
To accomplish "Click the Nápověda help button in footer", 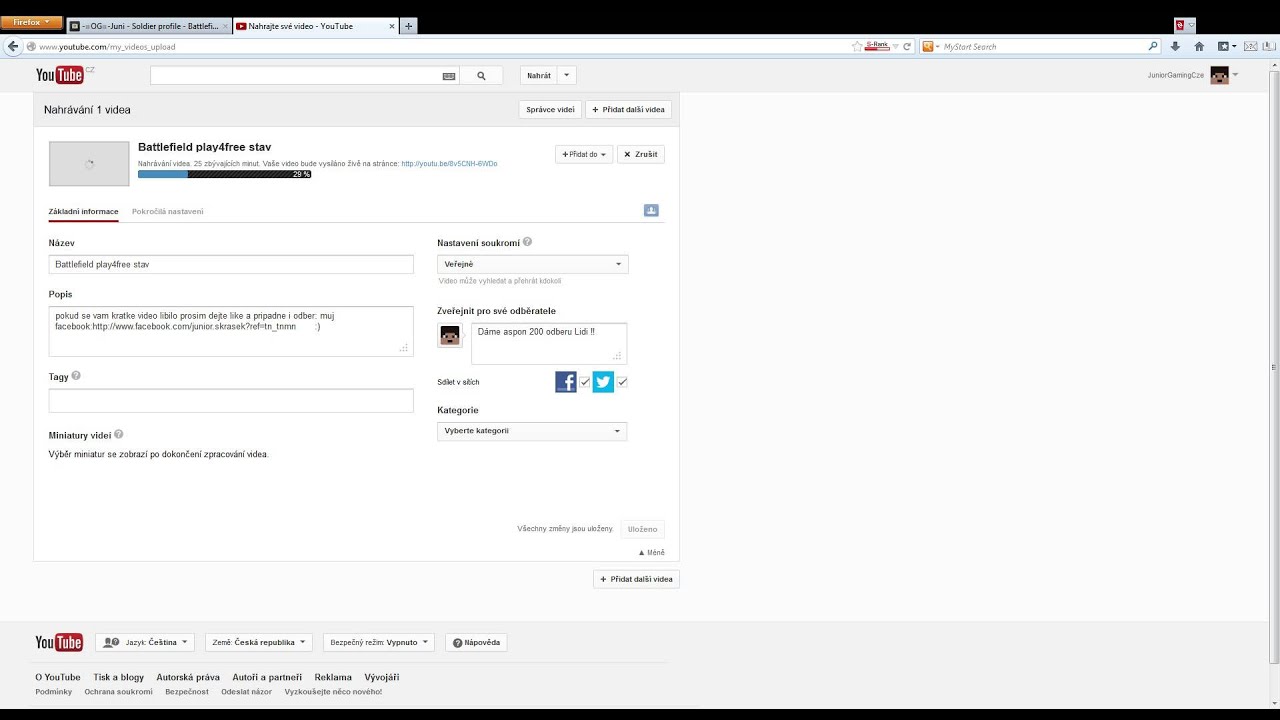I will tap(476, 642).
